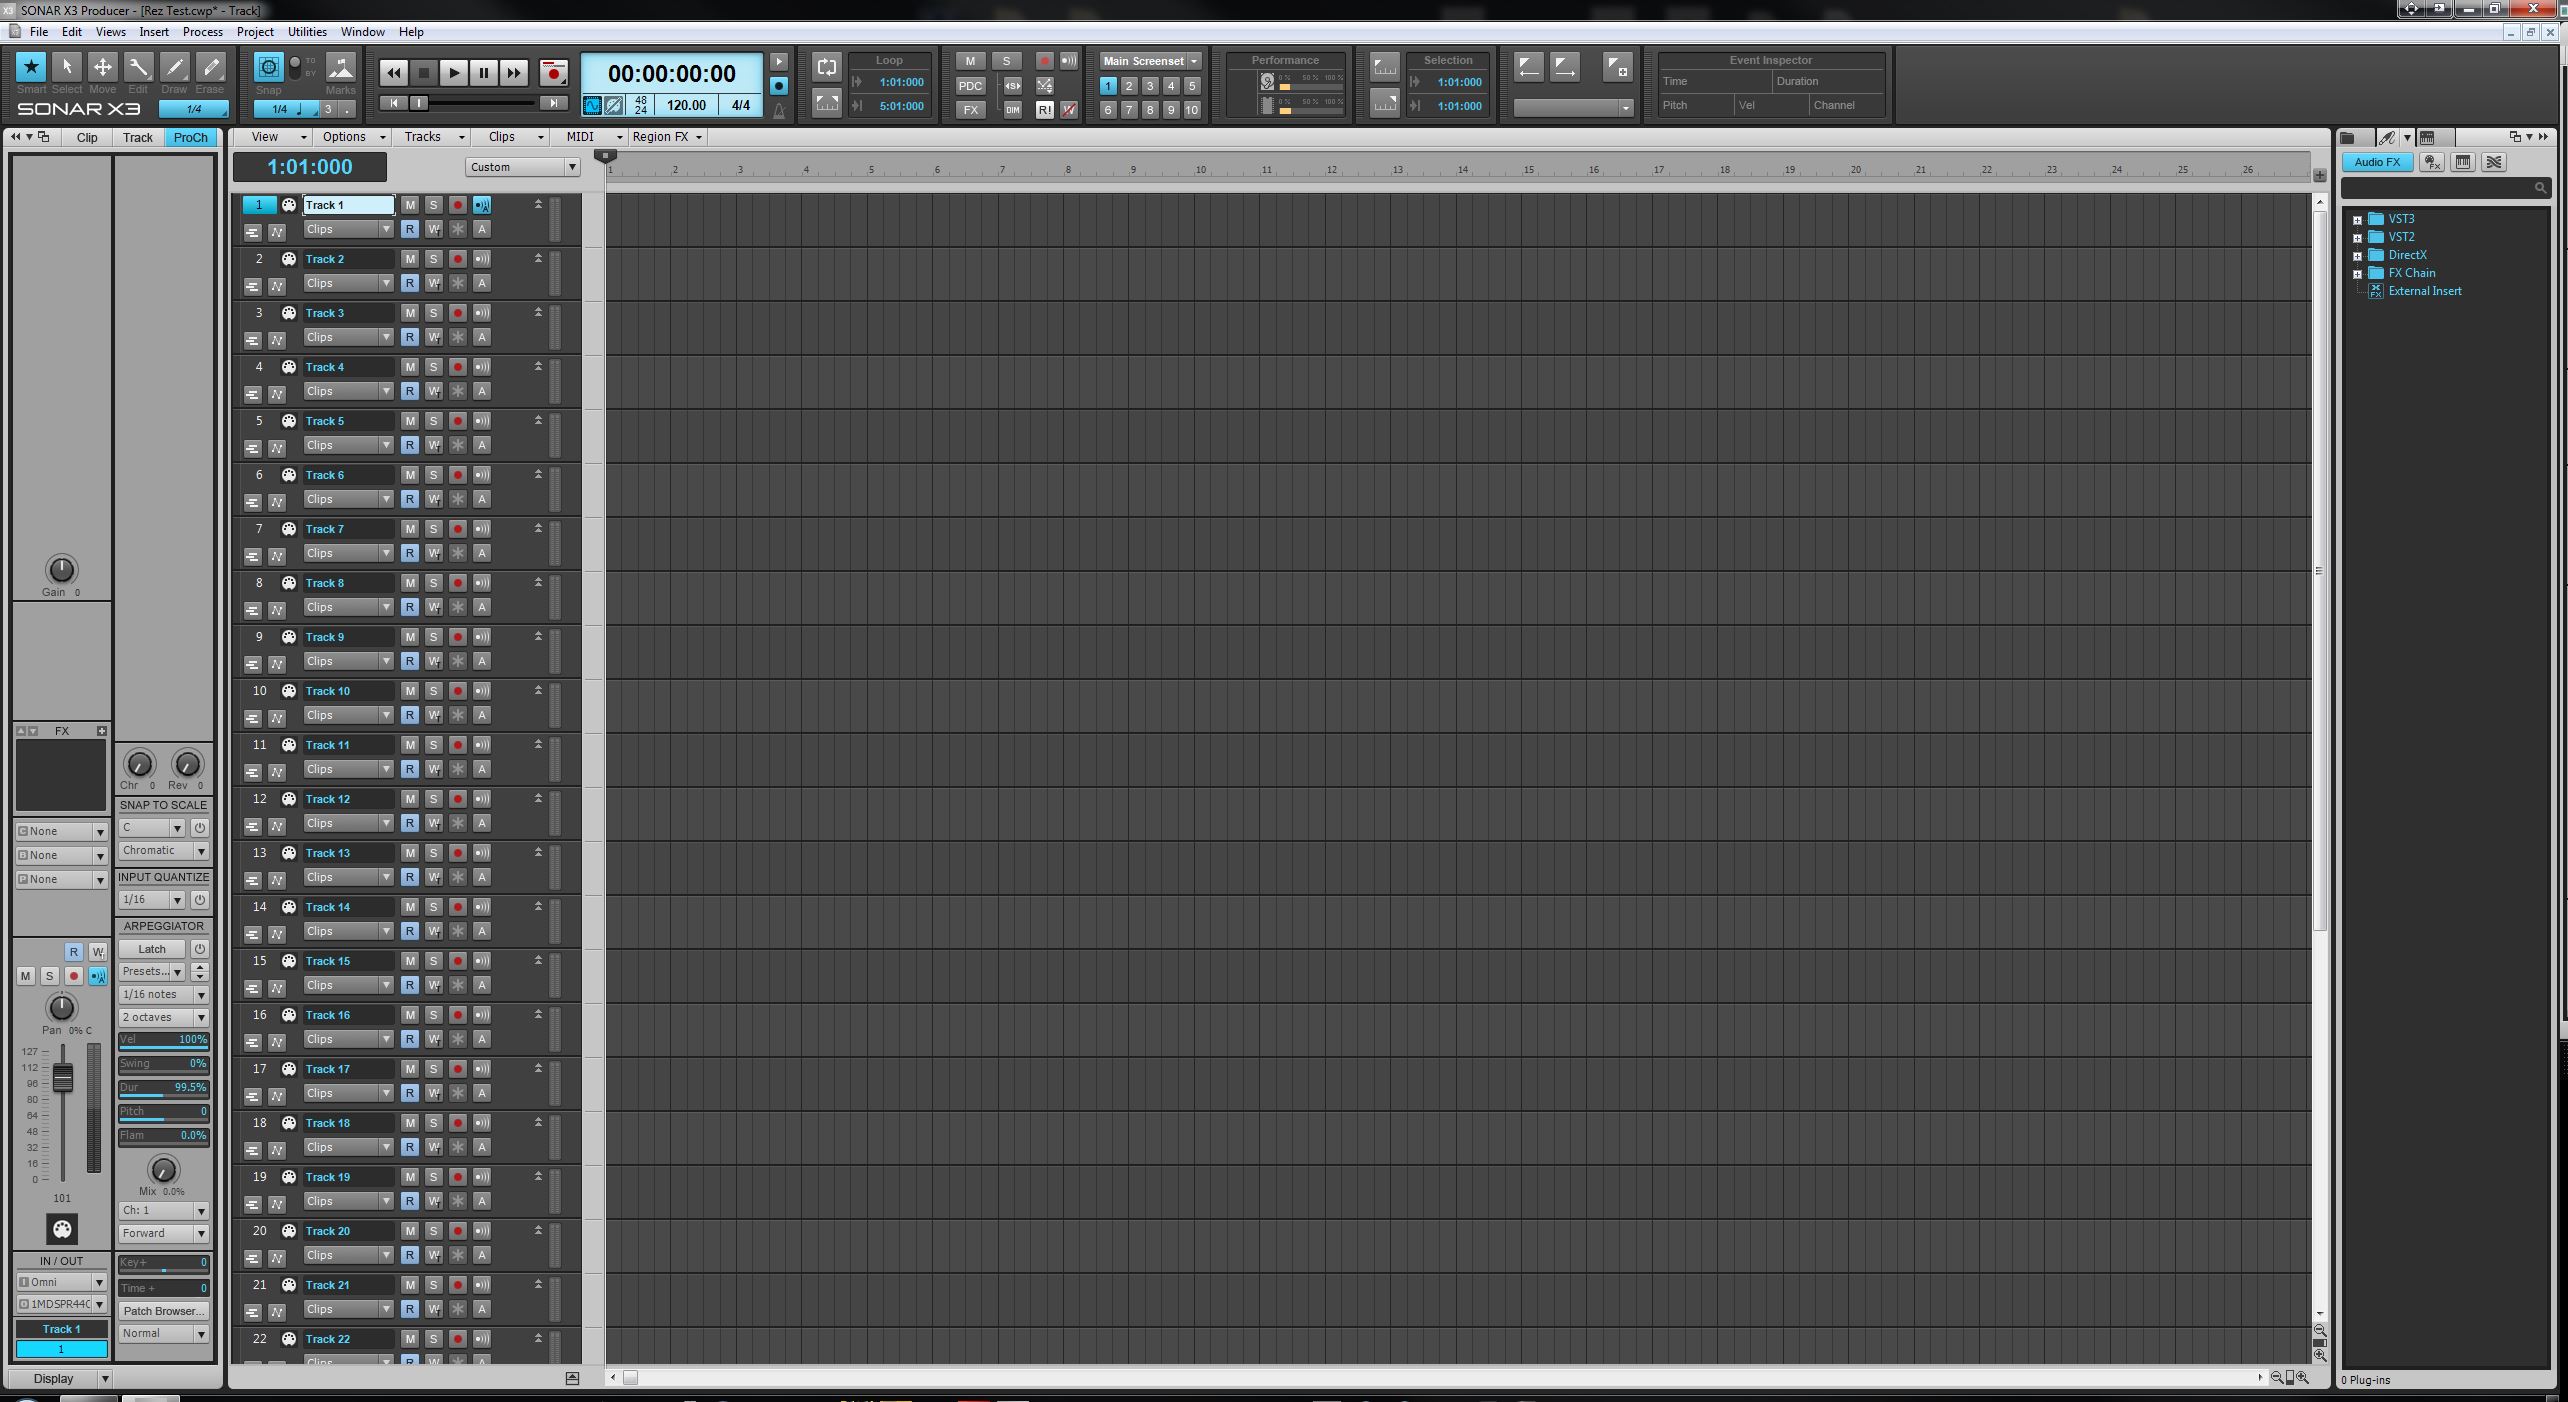Click the tempo value 120.00 field
The image size is (2568, 1402).
tap(686, 105)
